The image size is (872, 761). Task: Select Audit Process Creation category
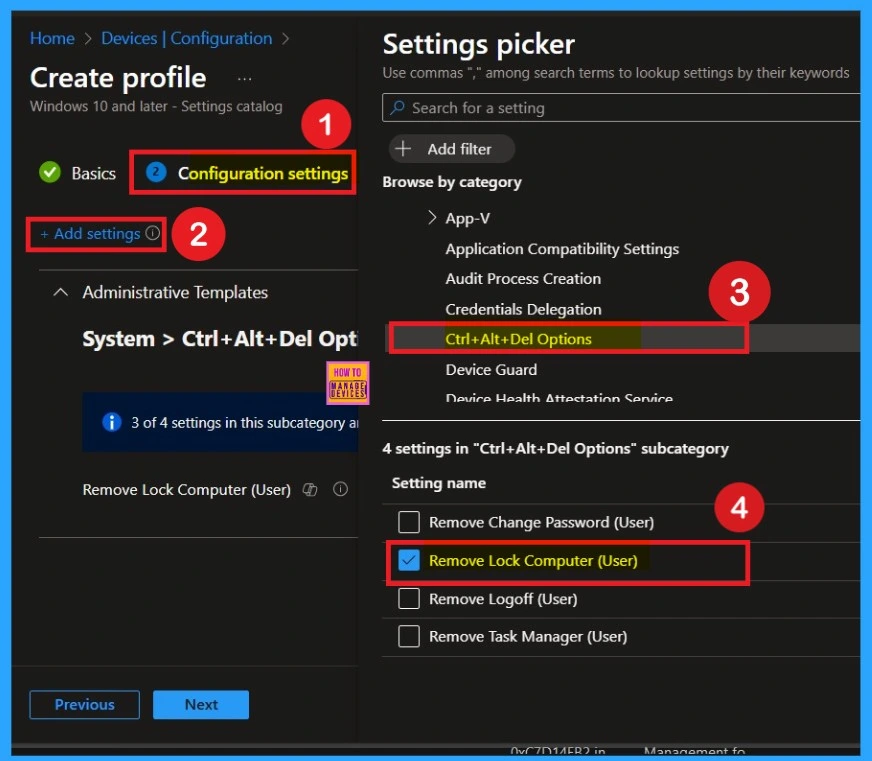point(523,279)
